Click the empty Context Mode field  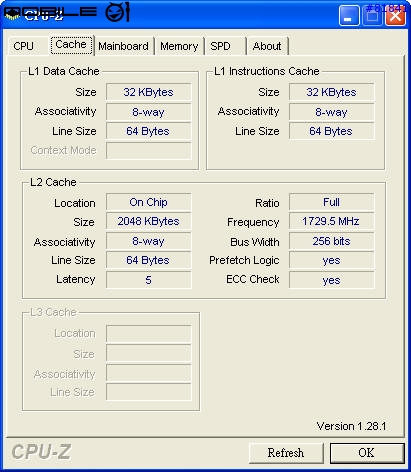tap(148, 150)
